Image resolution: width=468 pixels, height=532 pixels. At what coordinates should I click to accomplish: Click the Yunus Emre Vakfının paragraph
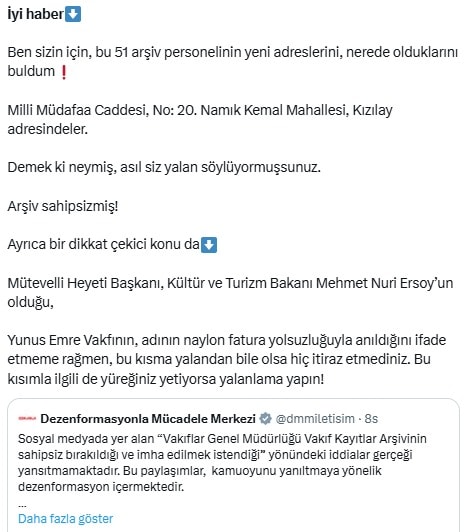coord(227,359)
